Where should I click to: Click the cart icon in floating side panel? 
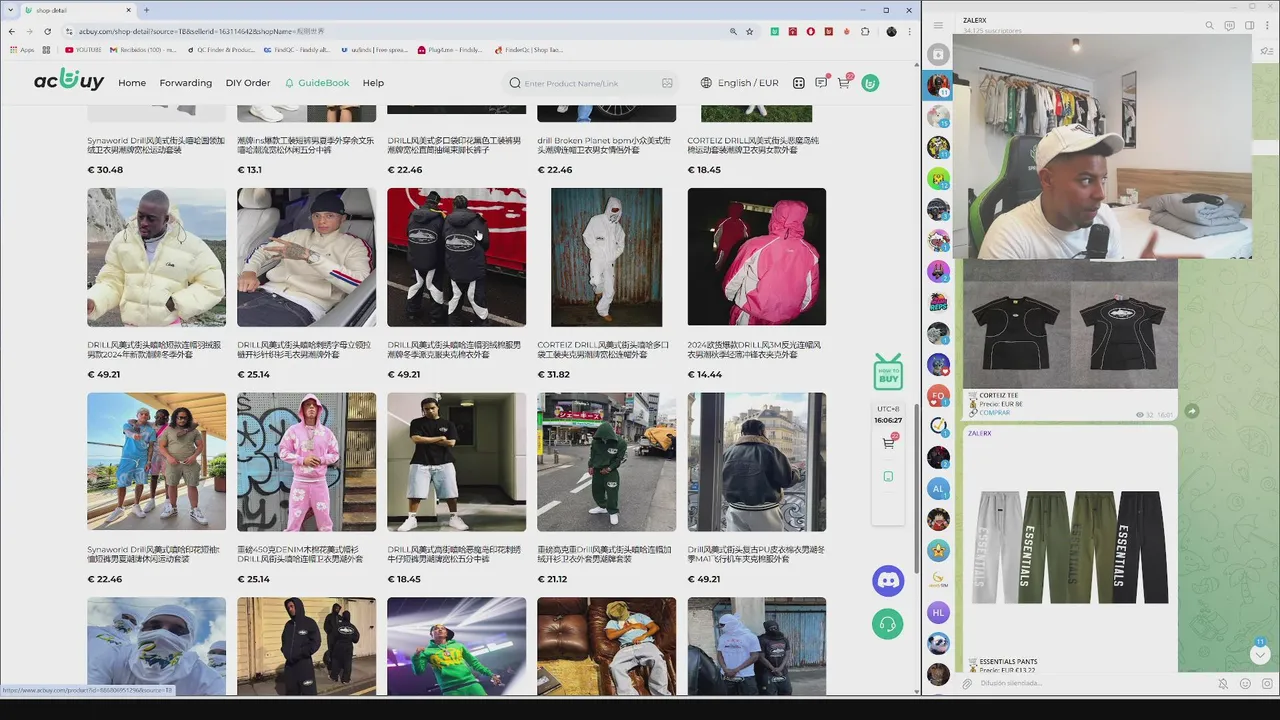tap(888, 442)
